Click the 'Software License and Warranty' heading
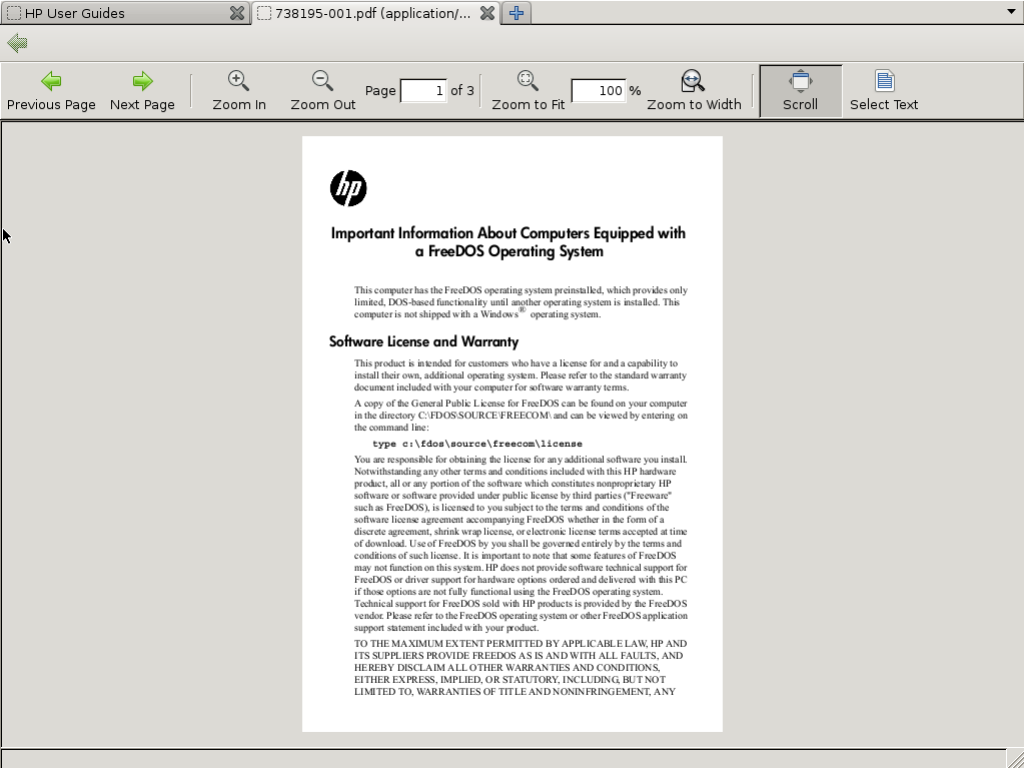1024x768 pixels. [x=424, y=342]
